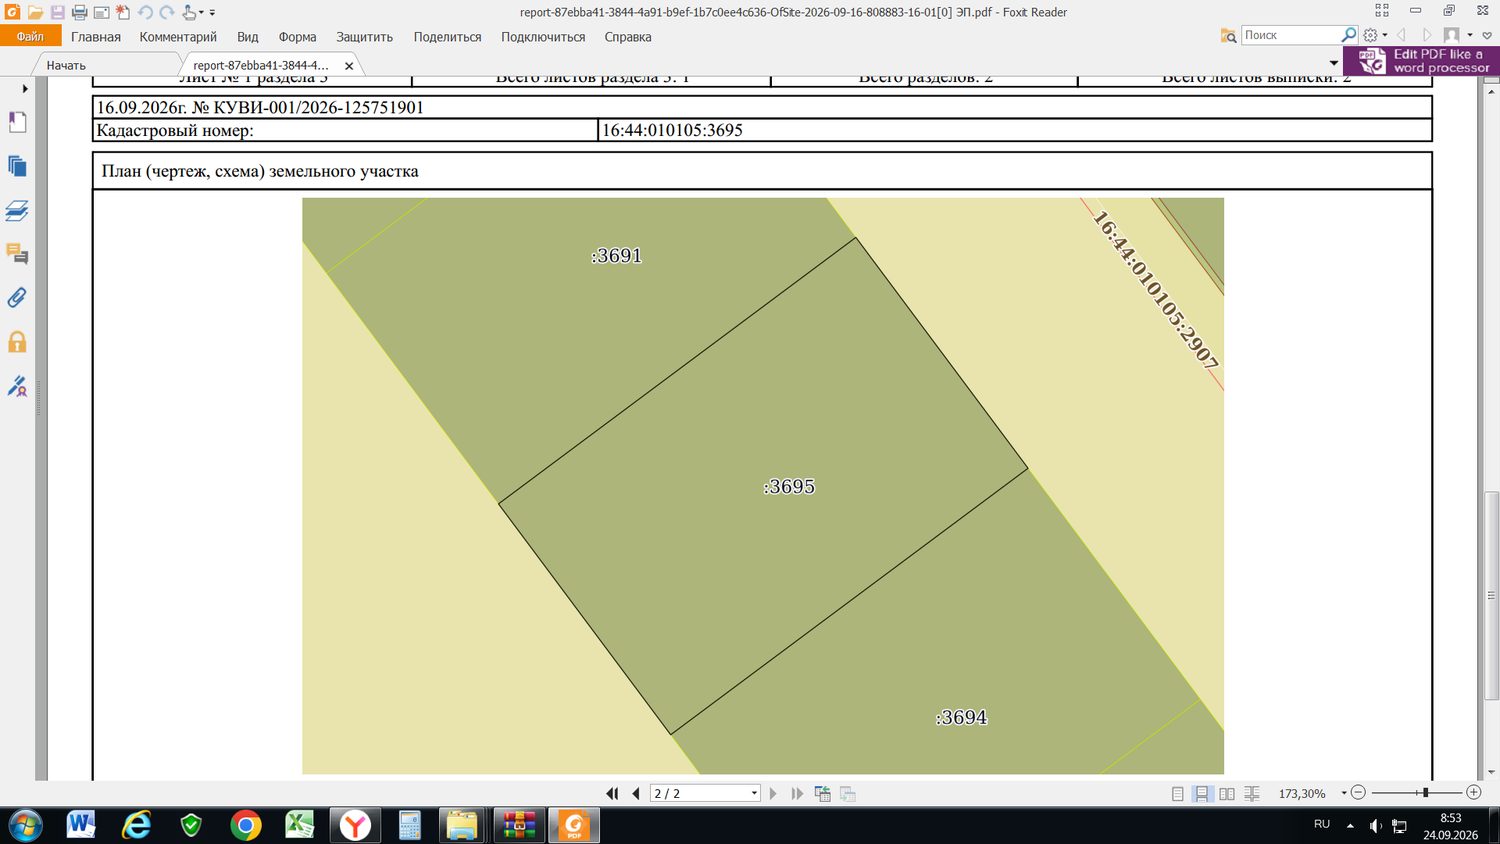Open the Bookmarks panel in the sidebar

pos(17,122)
